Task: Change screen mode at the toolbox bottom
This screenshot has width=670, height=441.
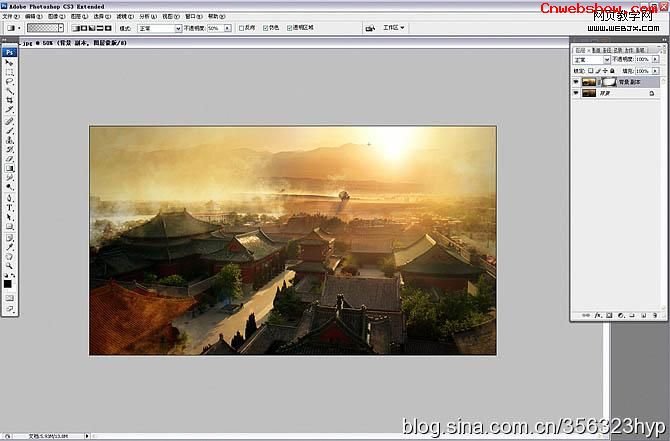Action: 9,309
